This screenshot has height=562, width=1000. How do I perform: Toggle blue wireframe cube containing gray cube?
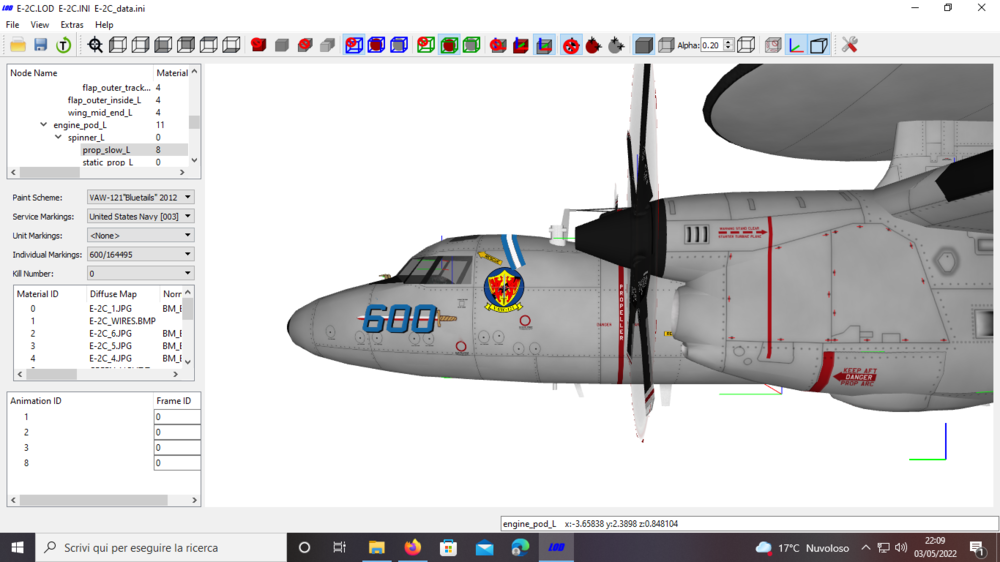click(399, 45)
